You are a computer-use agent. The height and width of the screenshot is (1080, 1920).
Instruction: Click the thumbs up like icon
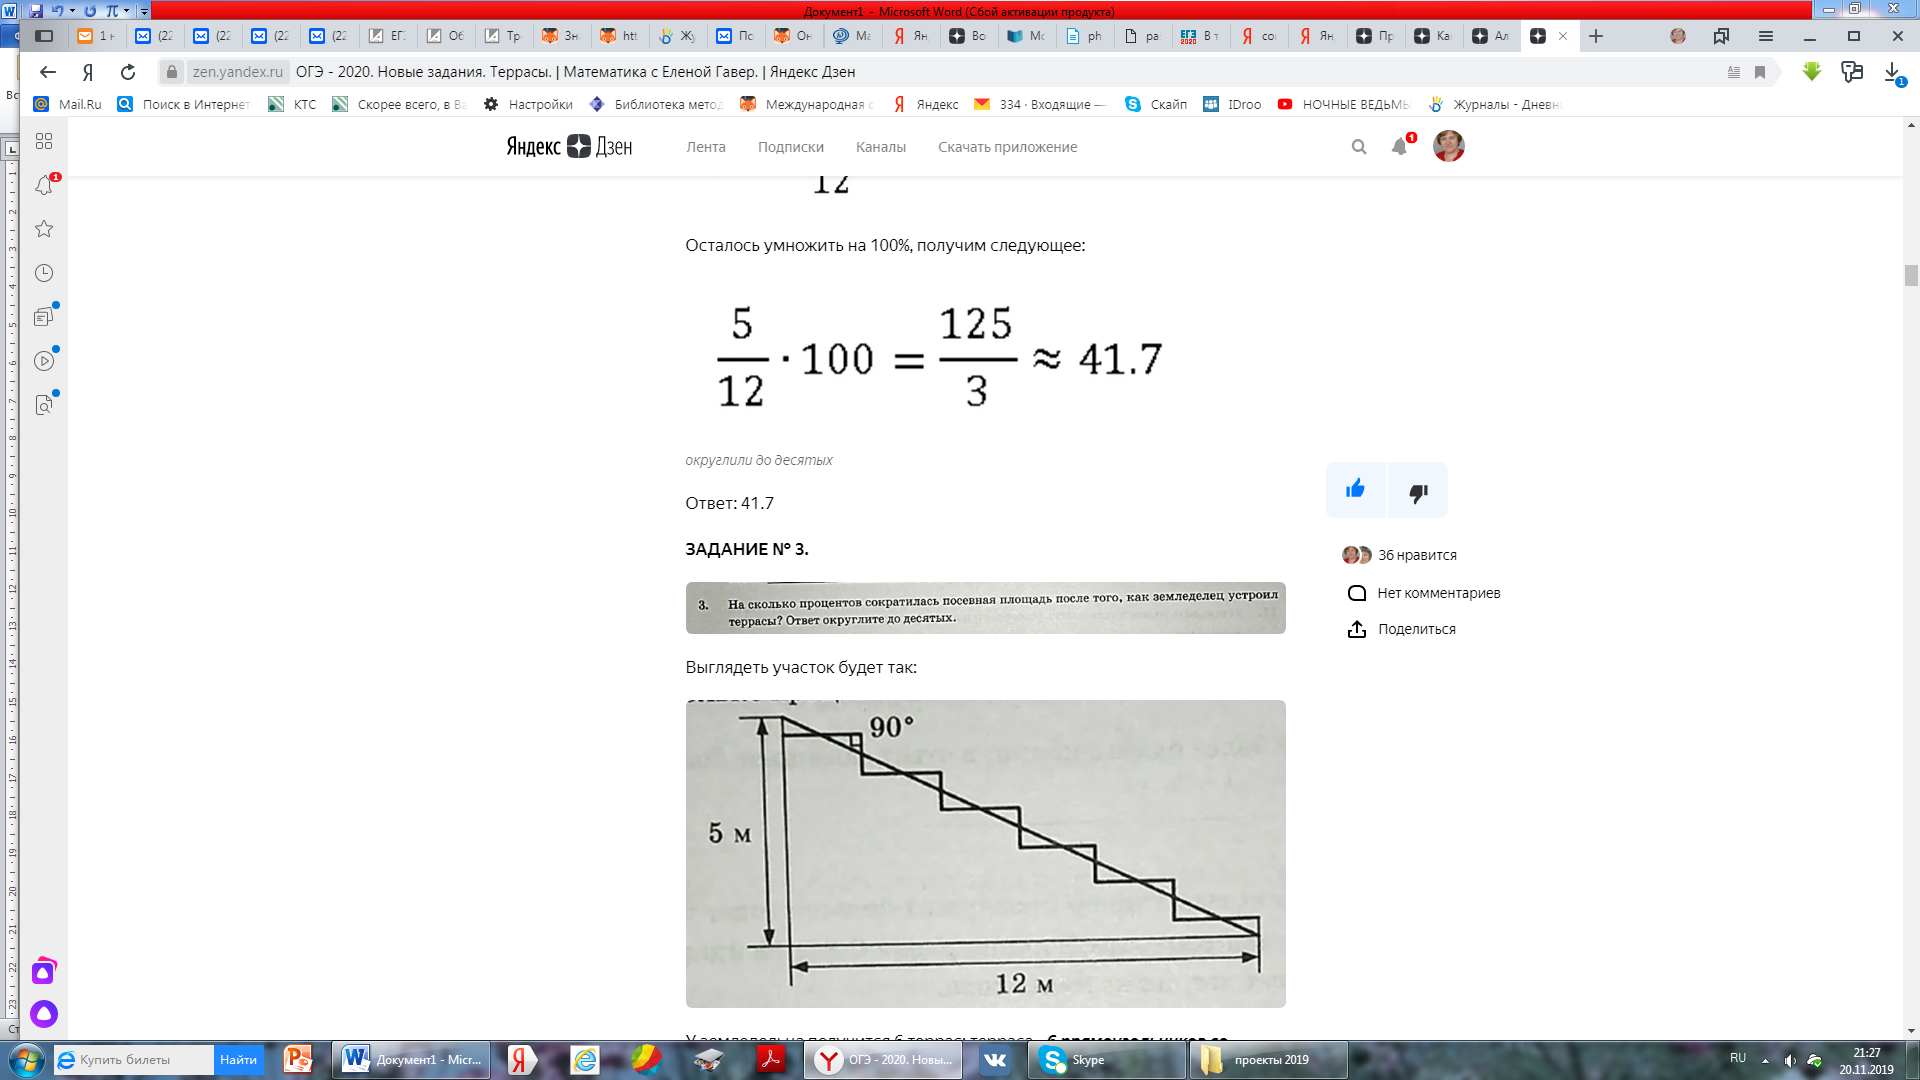[x=1354, y=491]
